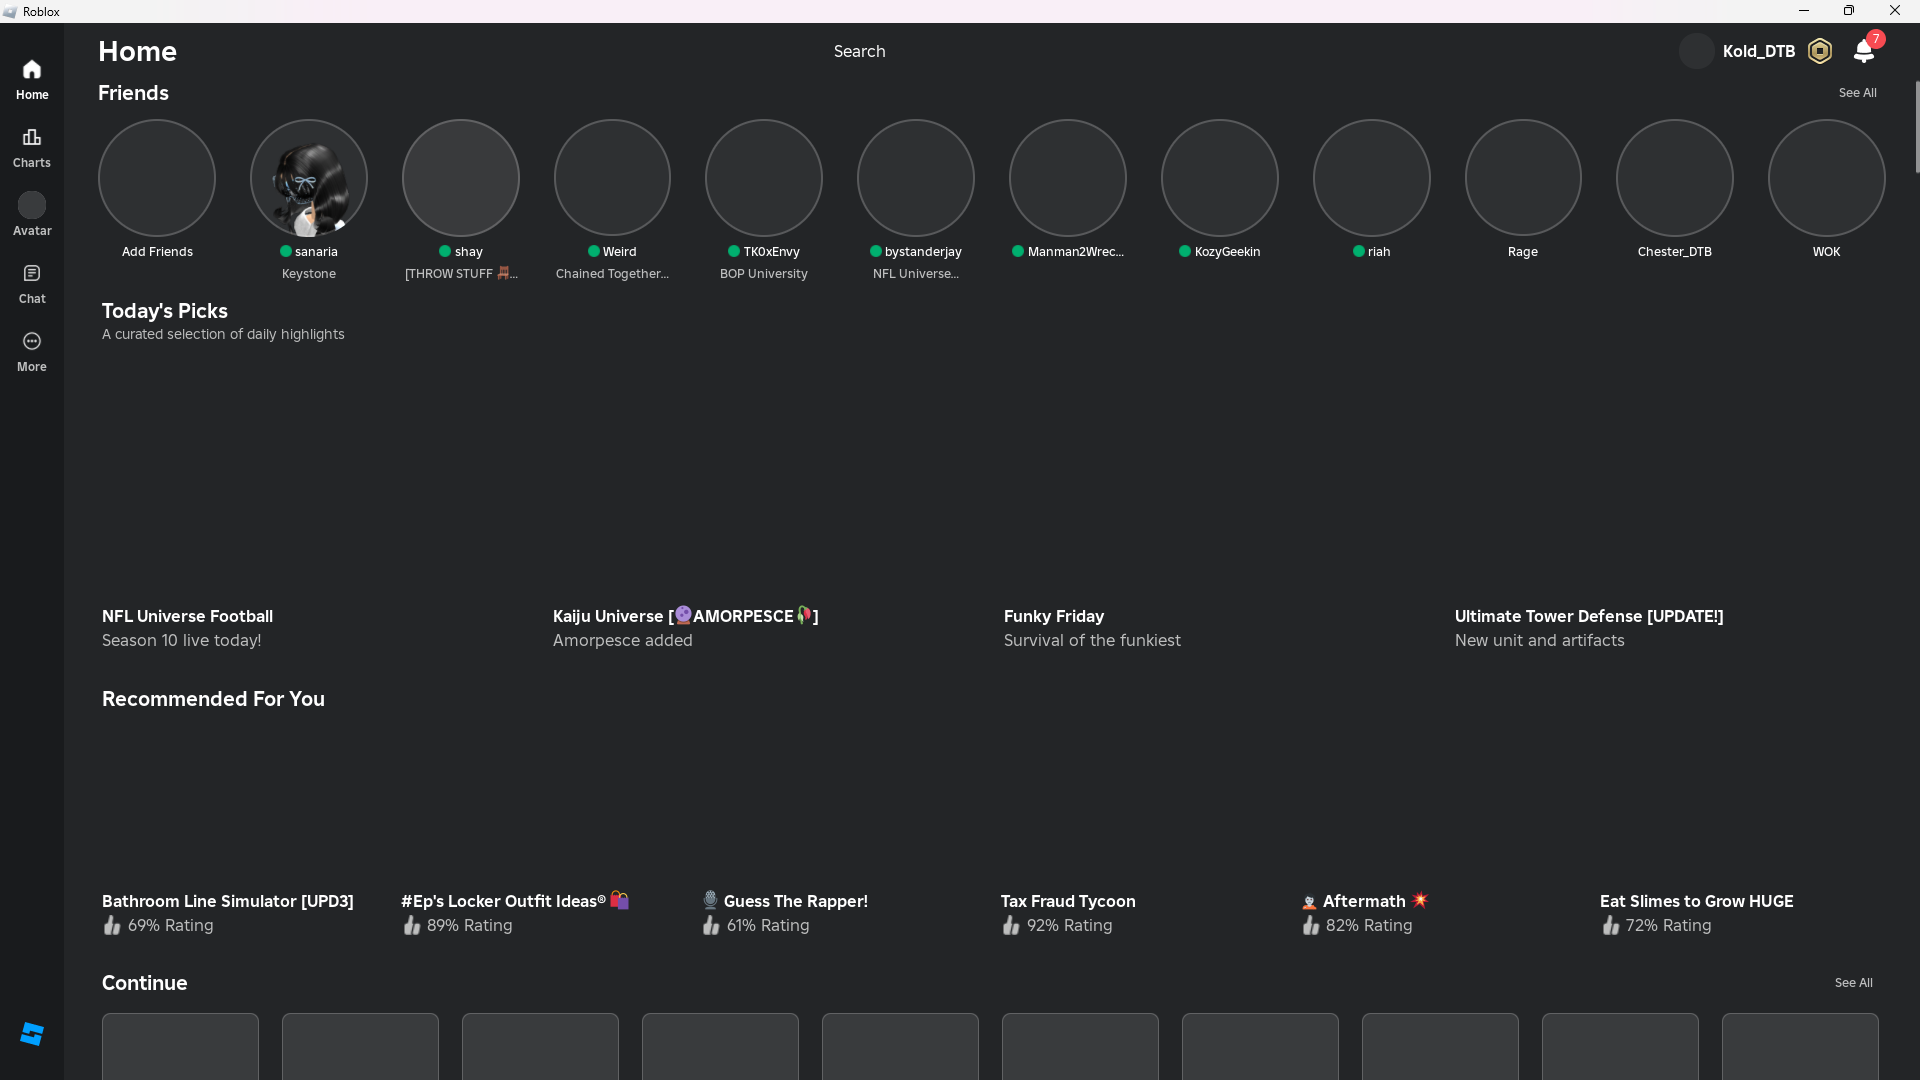Screen dimensions: 1920x1080
Task: Click the Kold_DTB username
Action: tap(1758, 51)
